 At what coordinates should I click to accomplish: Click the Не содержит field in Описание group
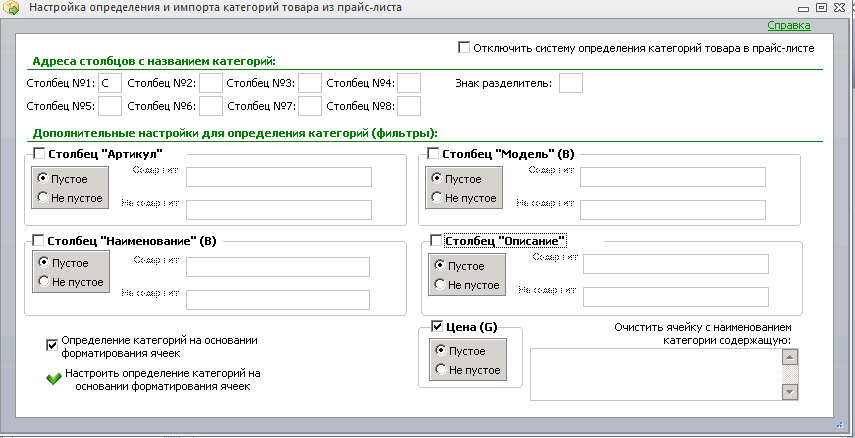676,297
